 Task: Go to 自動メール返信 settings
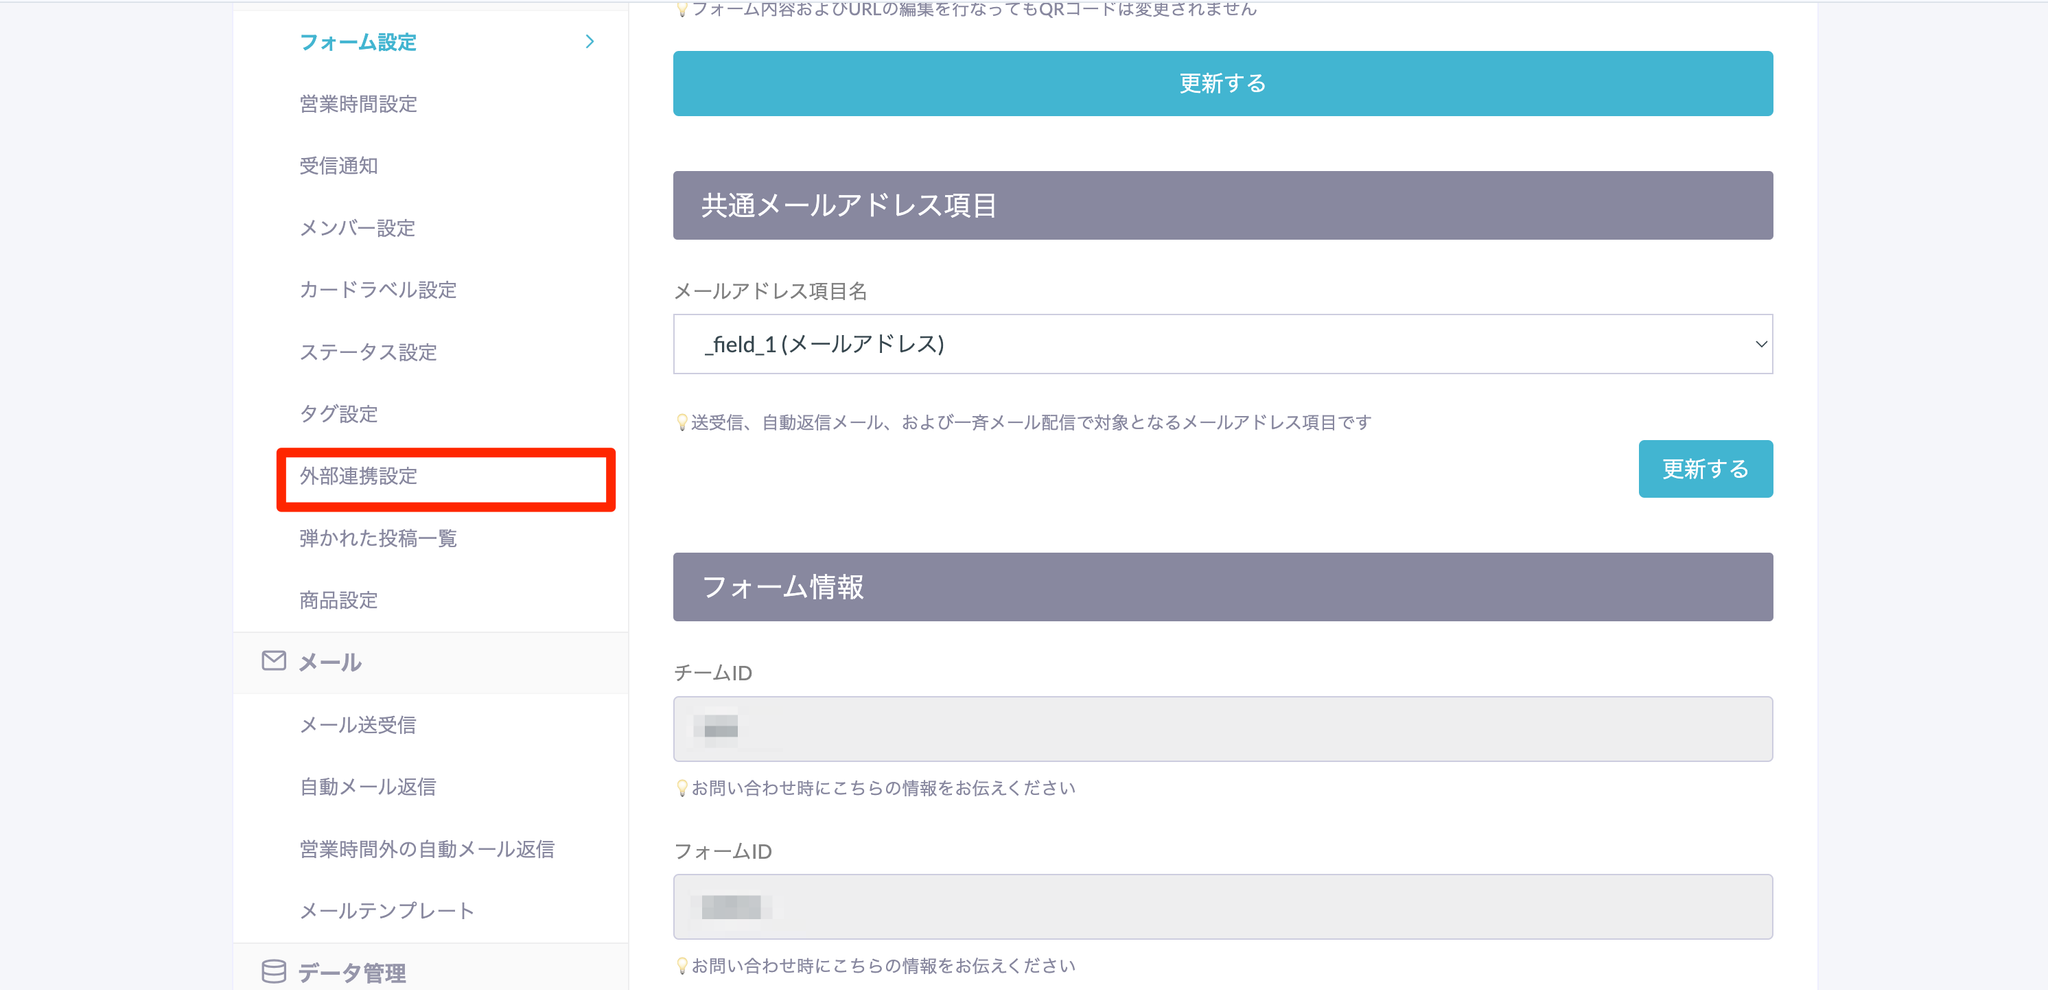pyautogui.click(x=368, y=787)
